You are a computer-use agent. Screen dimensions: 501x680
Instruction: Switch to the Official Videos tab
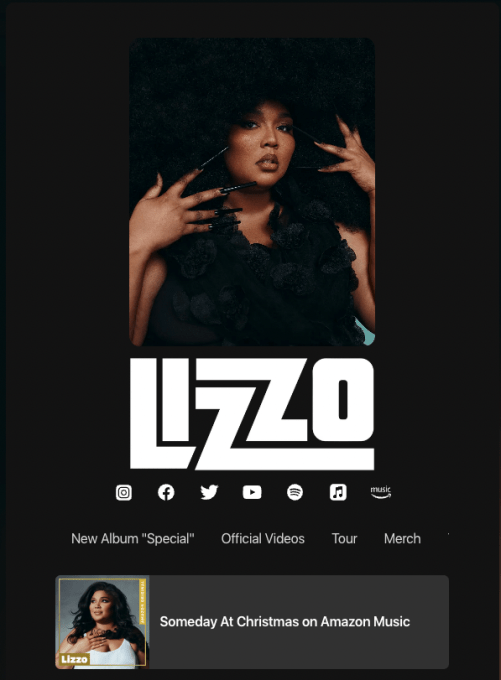point(263,539)
